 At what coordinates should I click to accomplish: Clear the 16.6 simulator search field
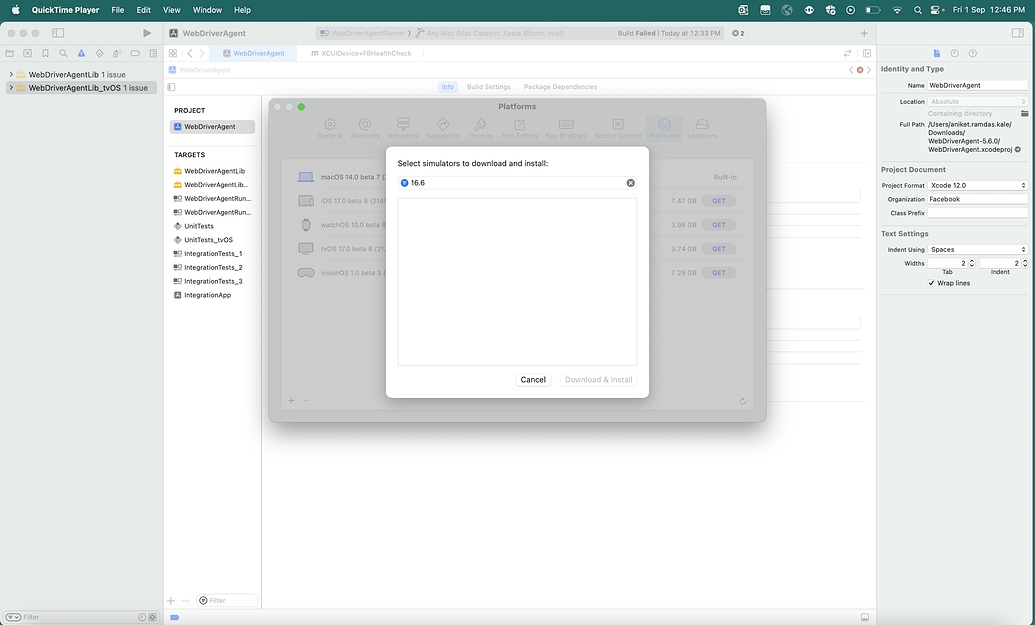tap(630, 183)
